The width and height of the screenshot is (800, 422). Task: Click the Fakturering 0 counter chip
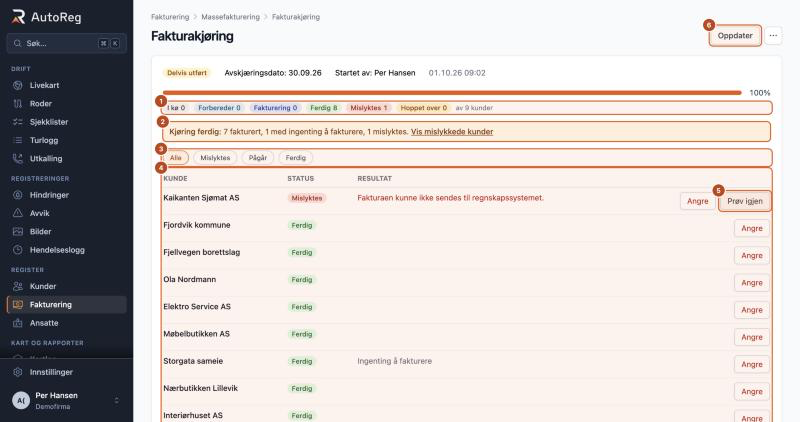click(x=275, y=108)
